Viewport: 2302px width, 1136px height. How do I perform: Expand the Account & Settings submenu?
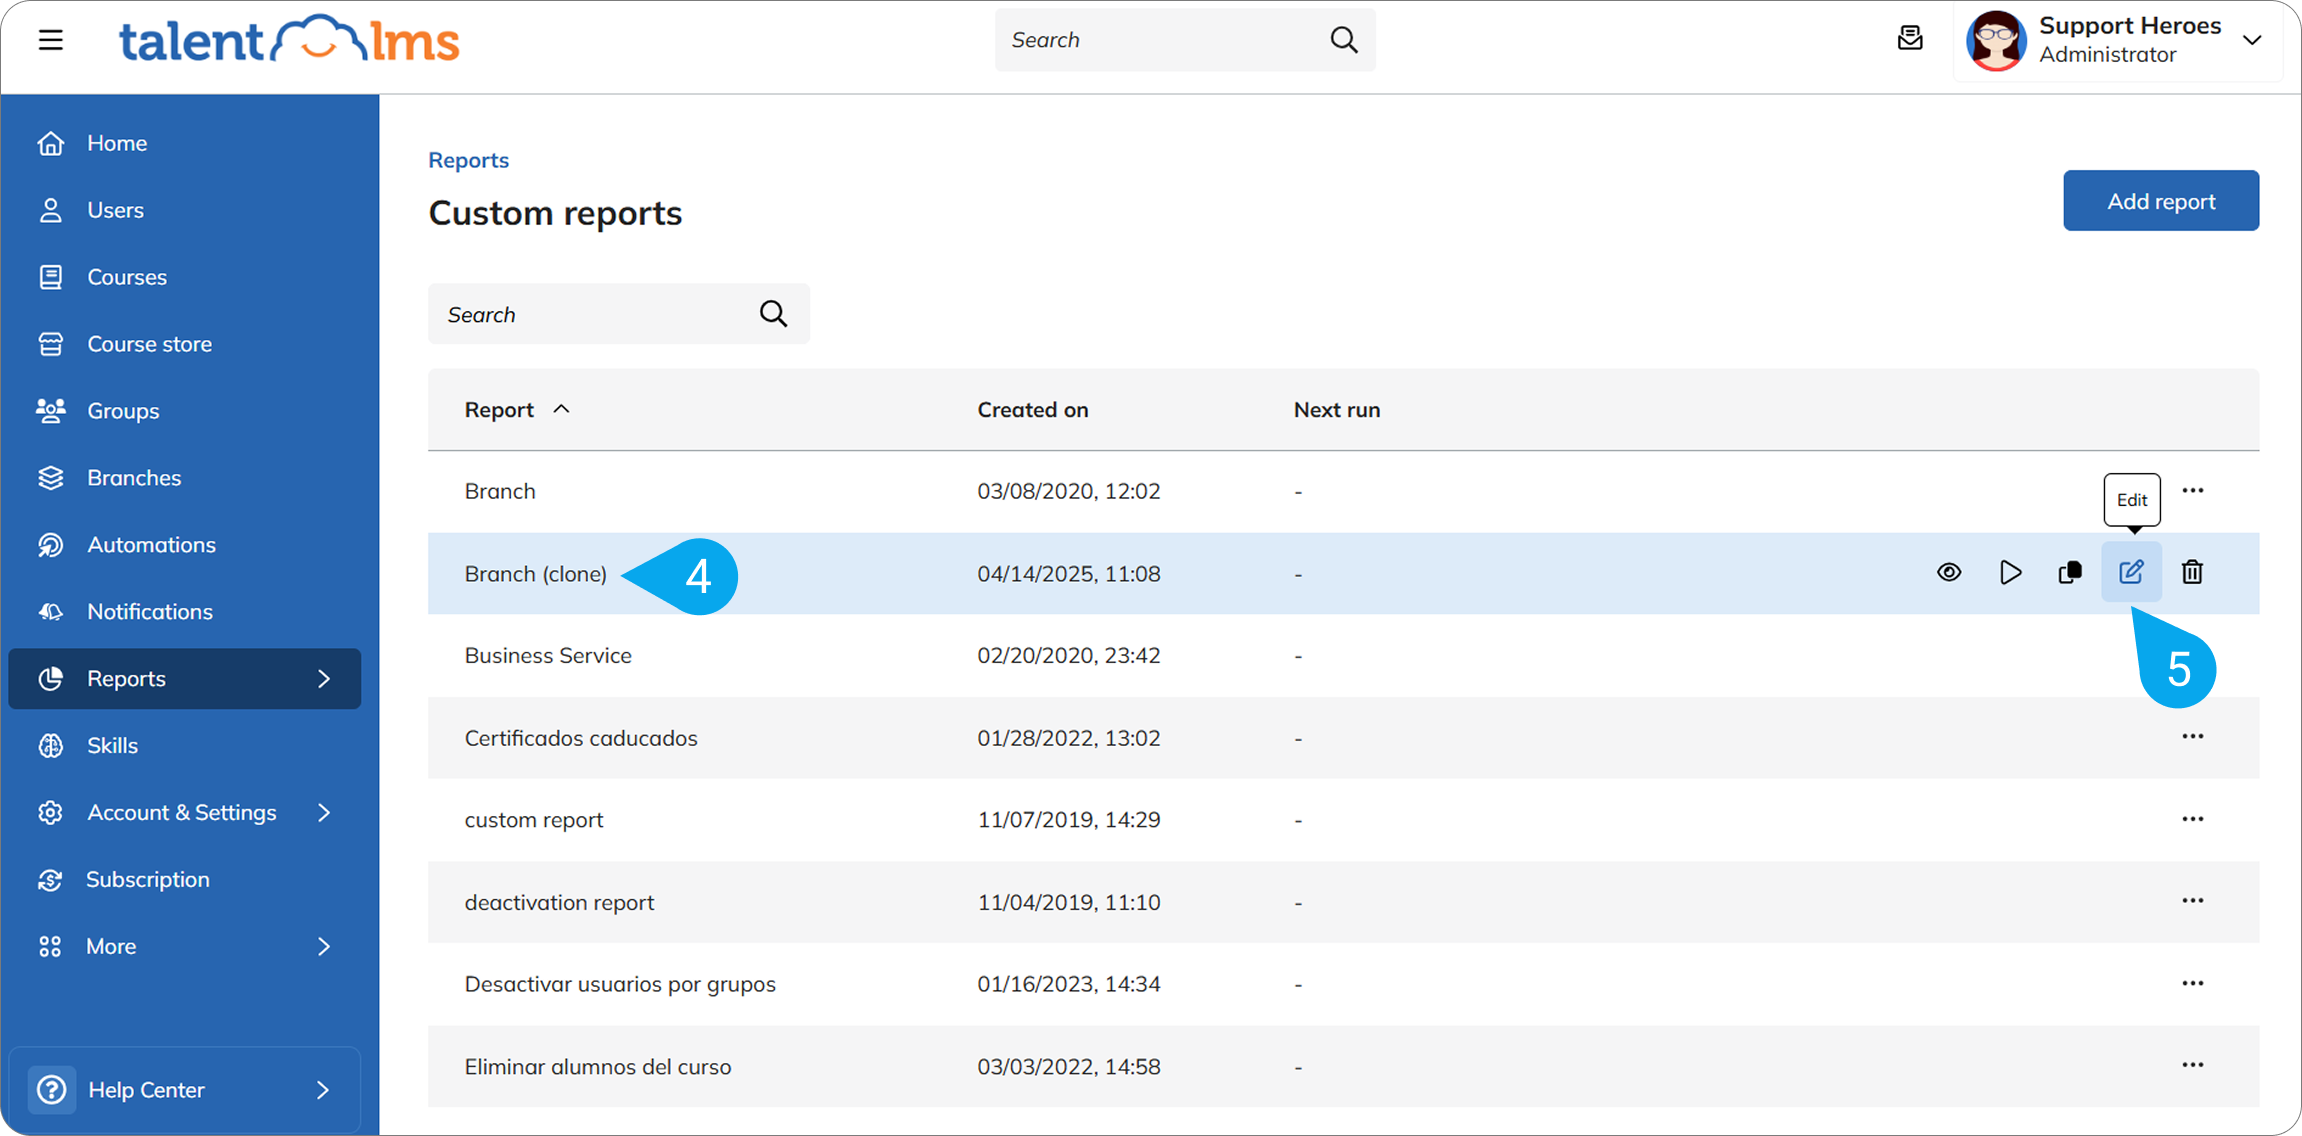324,812
